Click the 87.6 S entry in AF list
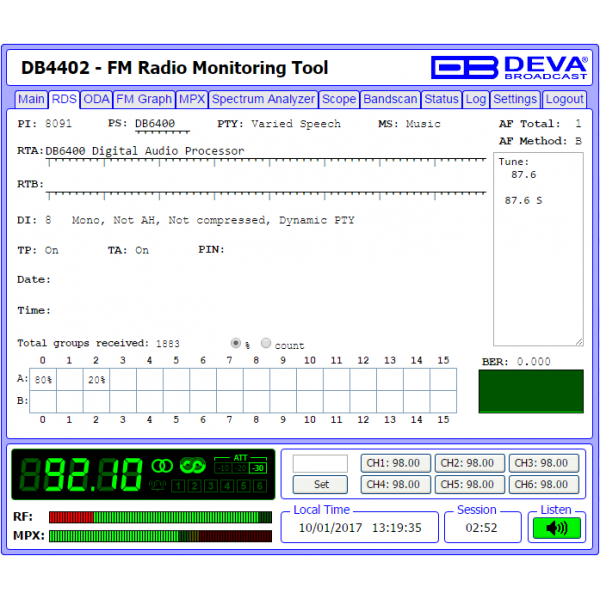 click(523, 201)
